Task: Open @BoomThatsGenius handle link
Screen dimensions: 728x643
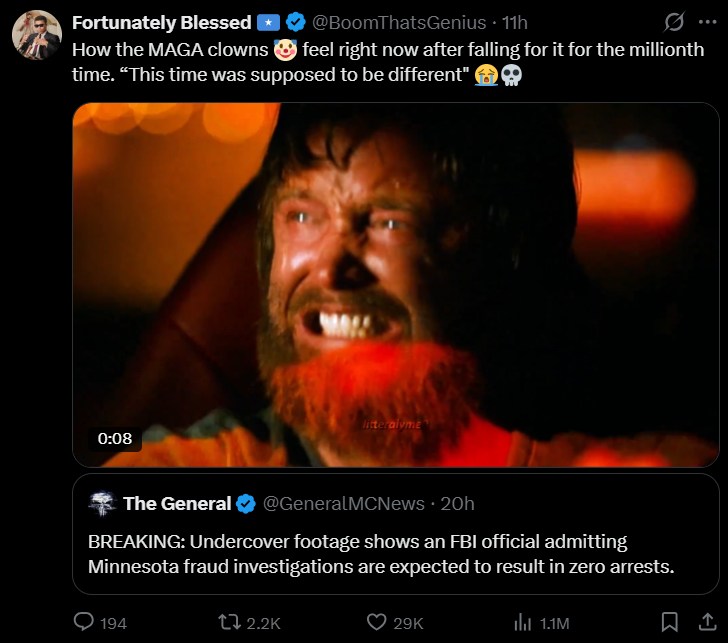Action: 399,22
